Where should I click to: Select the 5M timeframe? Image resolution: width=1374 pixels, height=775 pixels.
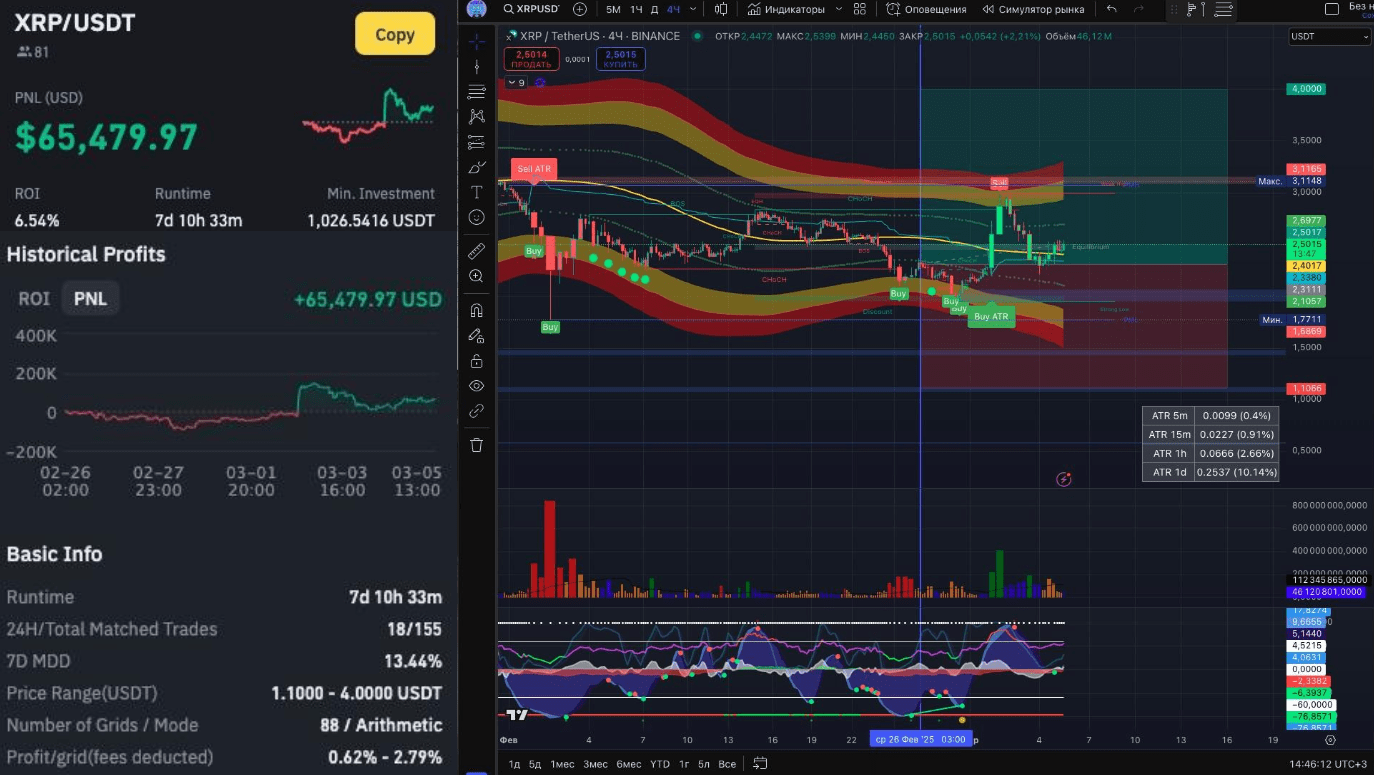(x=613, y=9)
